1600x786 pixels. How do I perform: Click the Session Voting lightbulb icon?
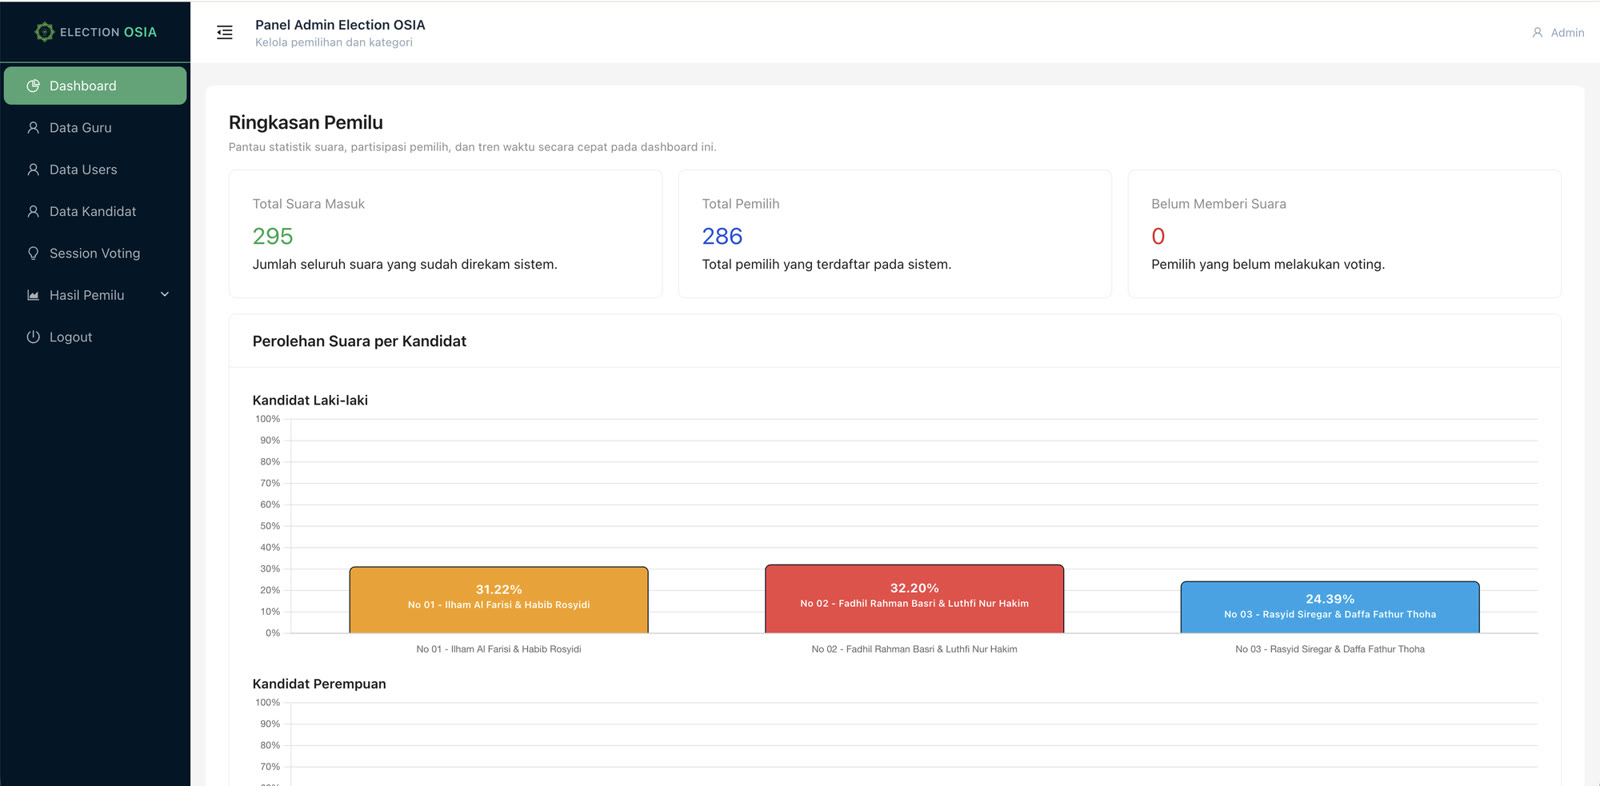pos(33,254)
